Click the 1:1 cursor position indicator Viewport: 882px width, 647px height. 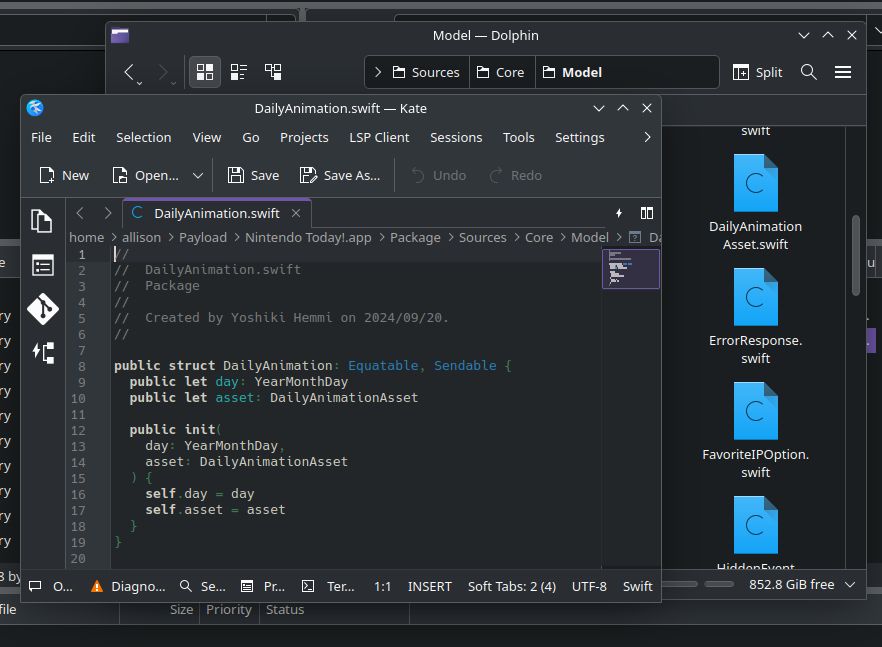click(382, 587)
